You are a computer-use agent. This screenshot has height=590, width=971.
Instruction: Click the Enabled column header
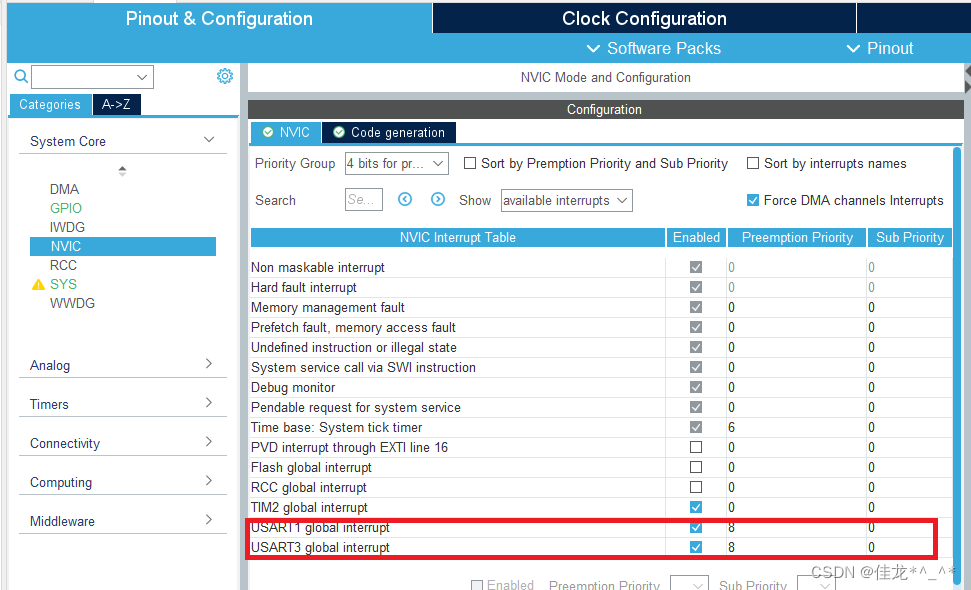696,238
